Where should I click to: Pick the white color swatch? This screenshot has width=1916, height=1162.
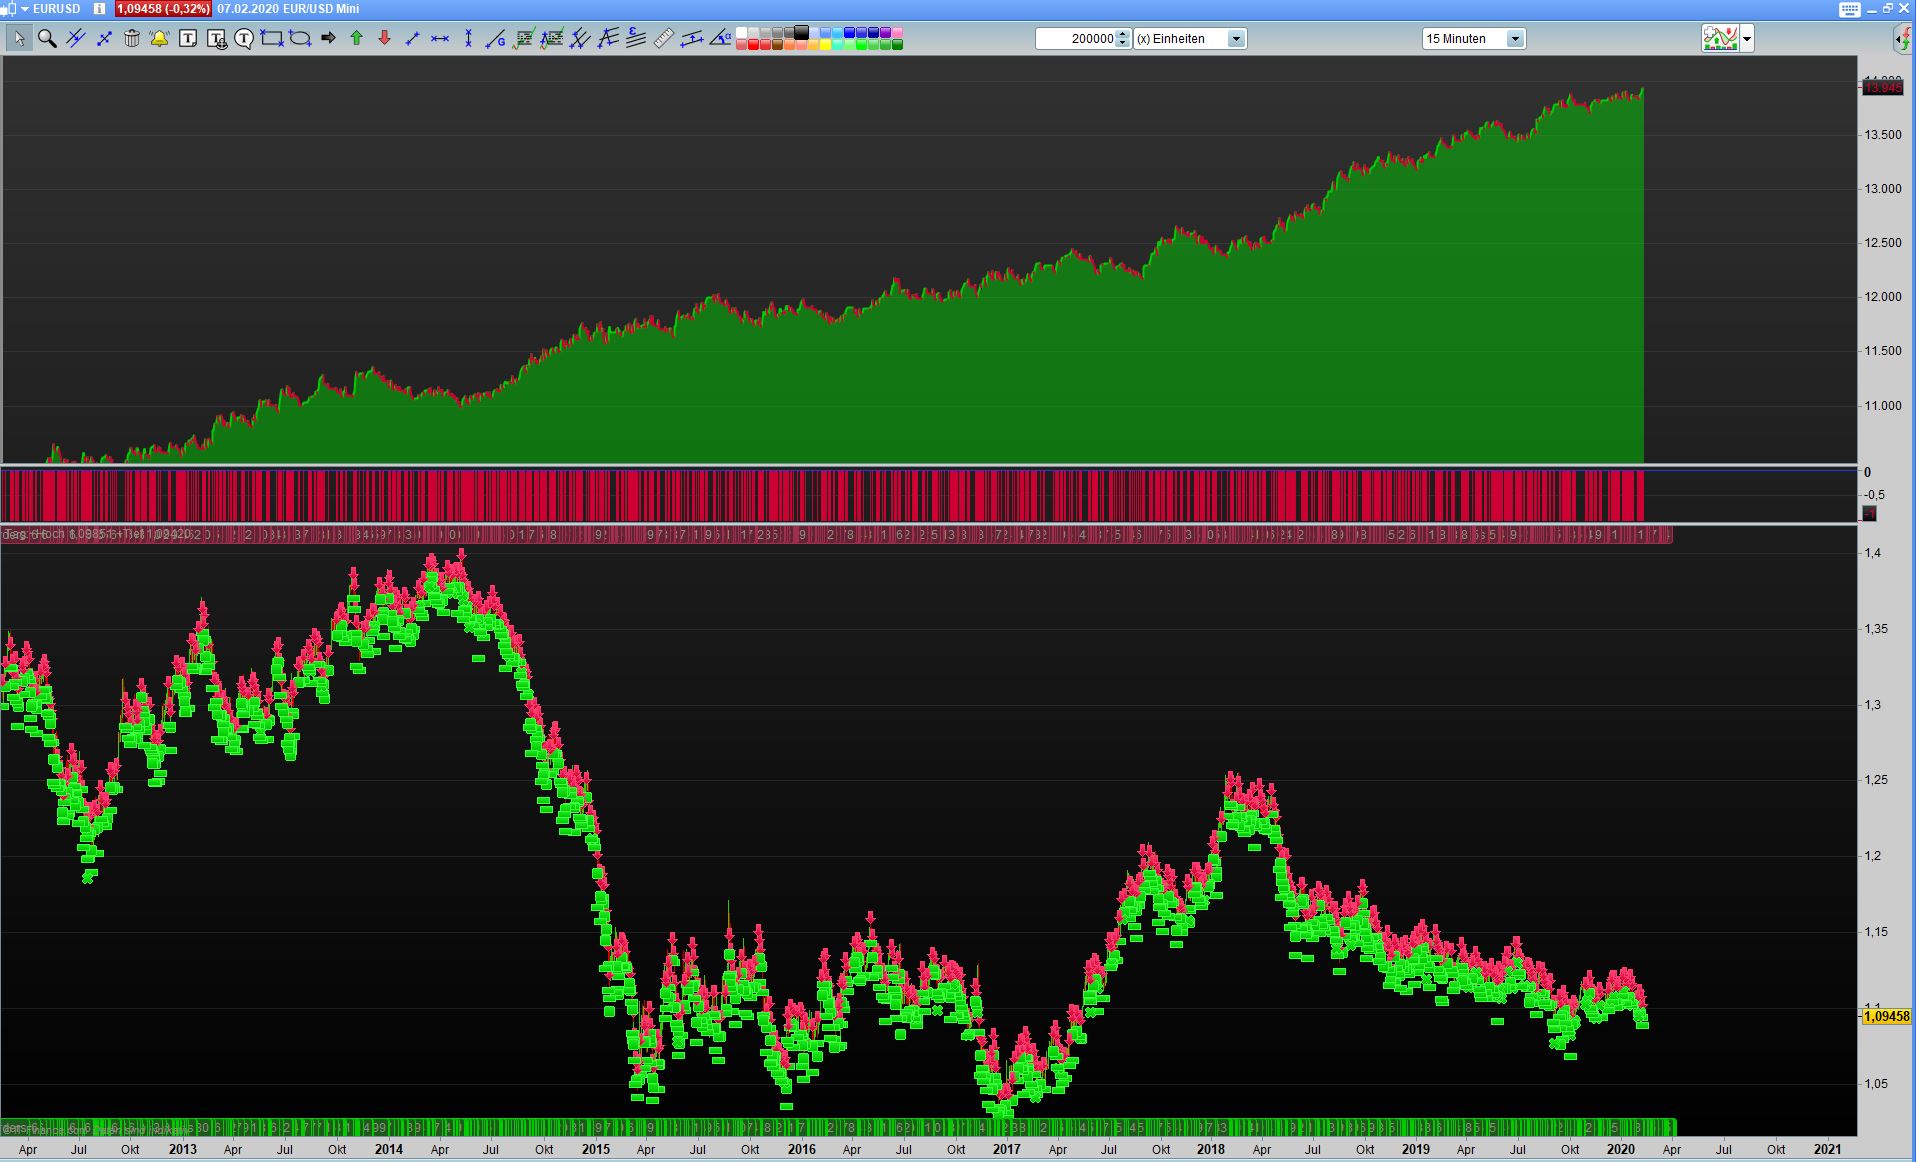click(x=741, y=33)
